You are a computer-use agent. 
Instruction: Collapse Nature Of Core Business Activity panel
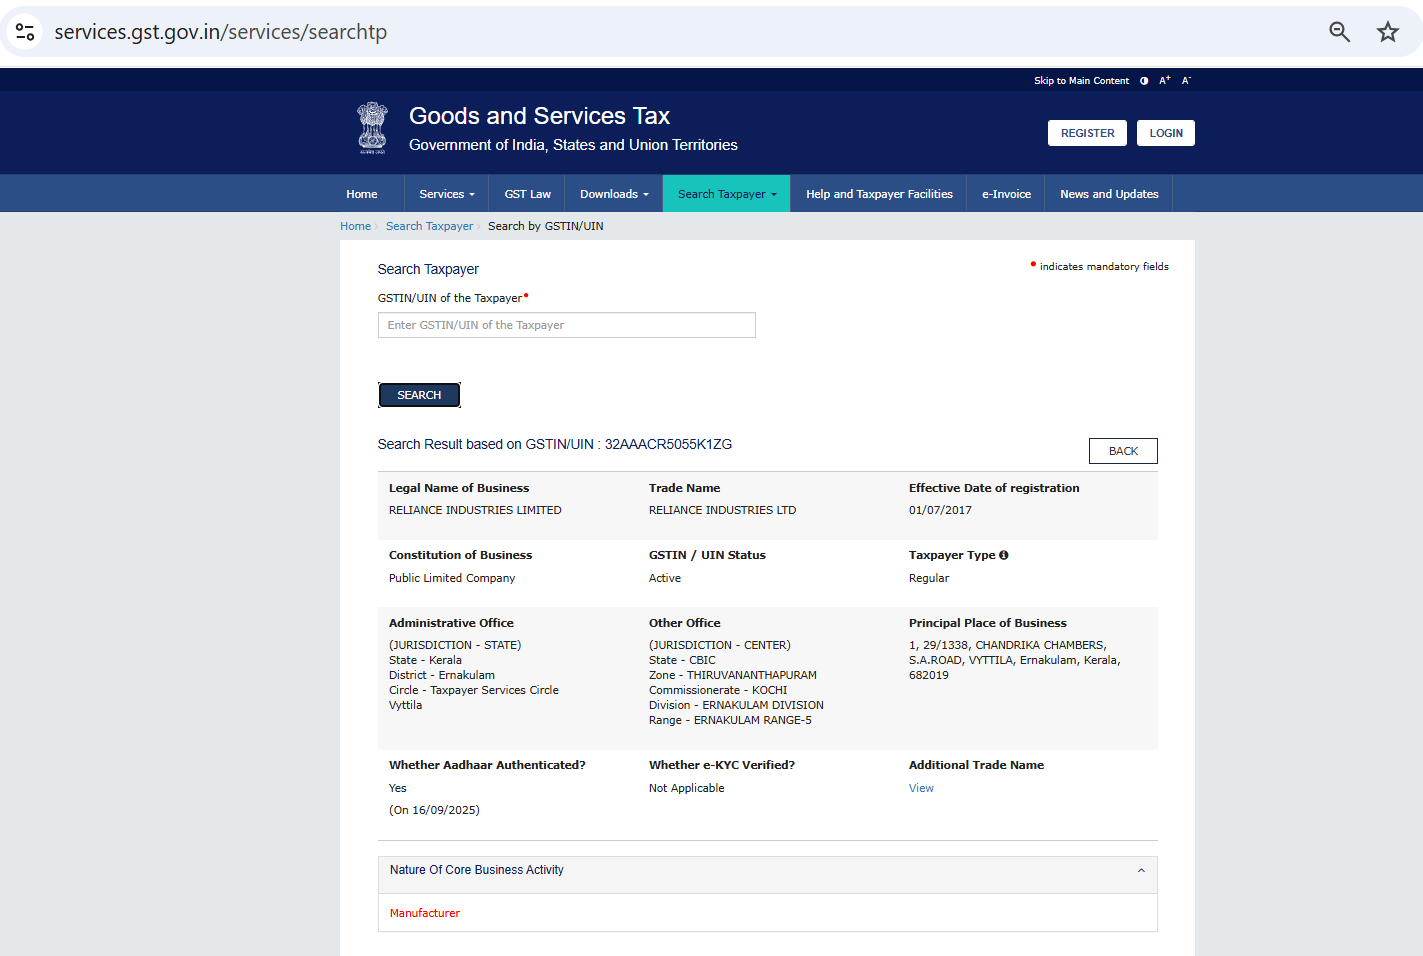click(x=1141, y=870)
